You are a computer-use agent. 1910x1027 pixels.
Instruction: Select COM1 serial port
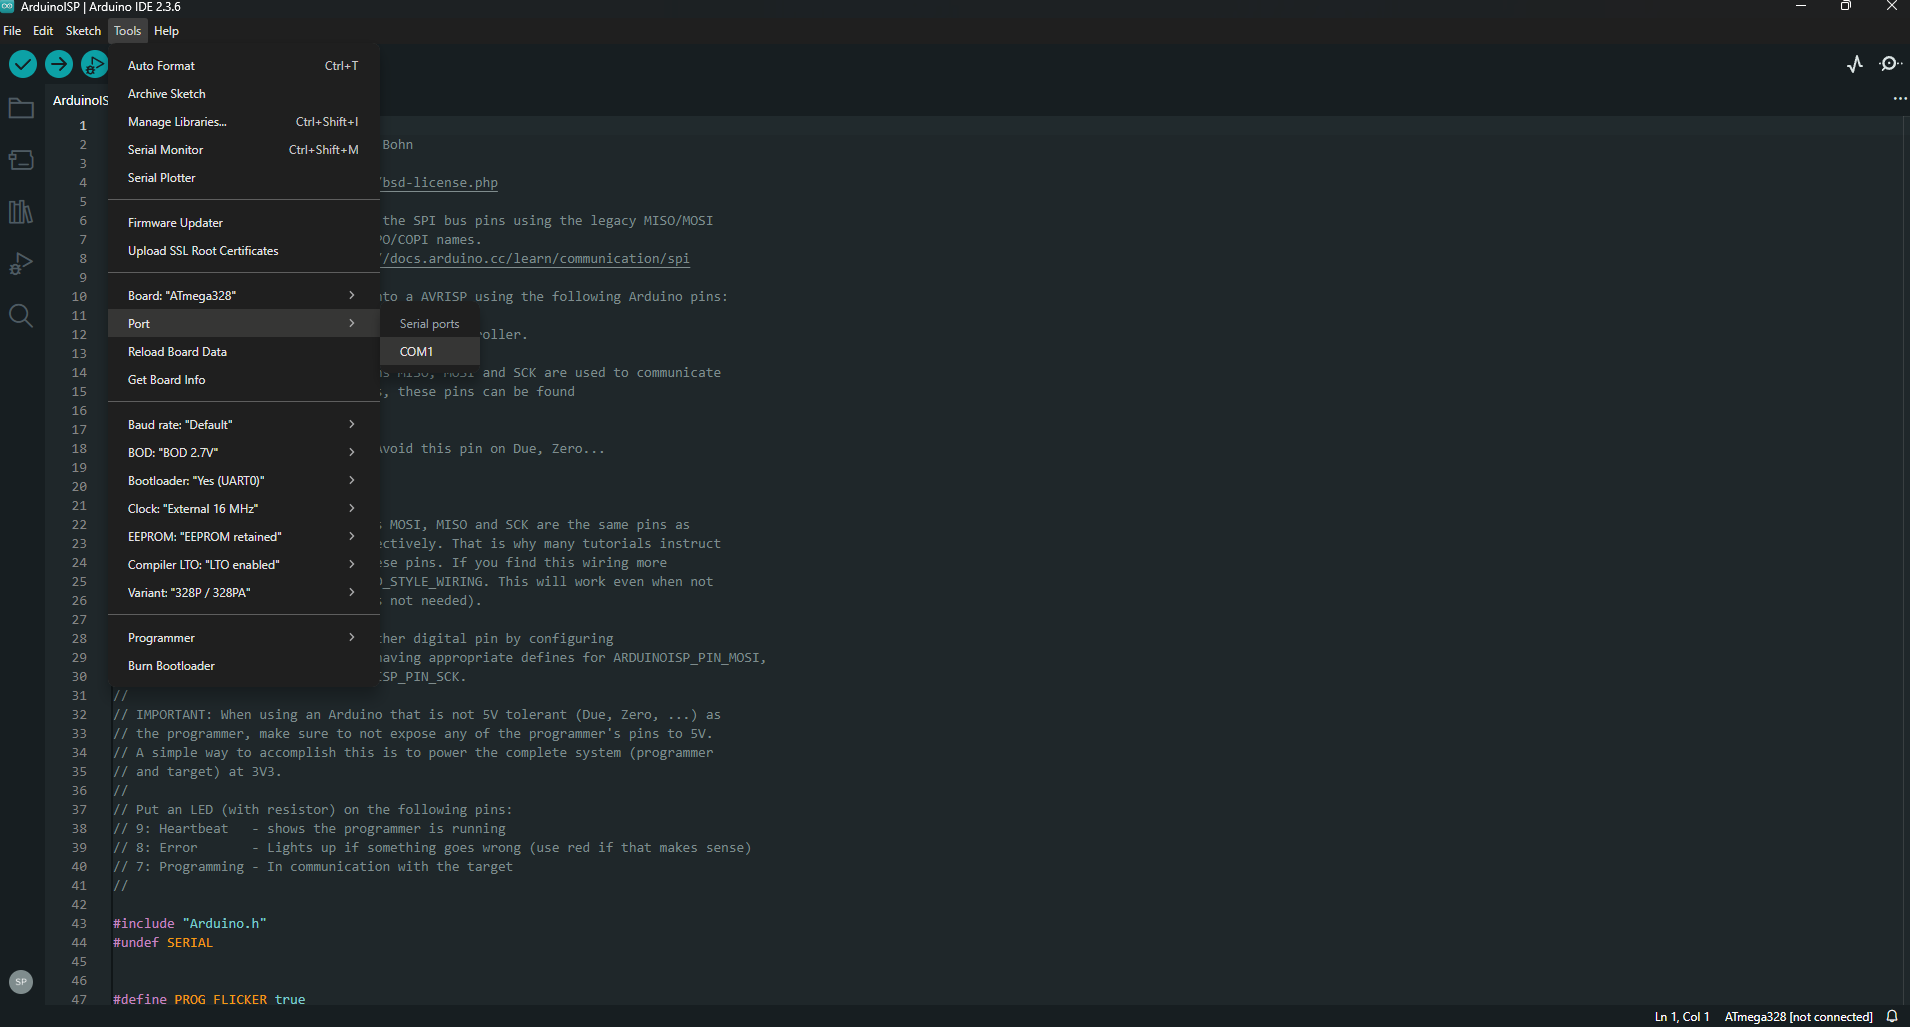[430, 352]
